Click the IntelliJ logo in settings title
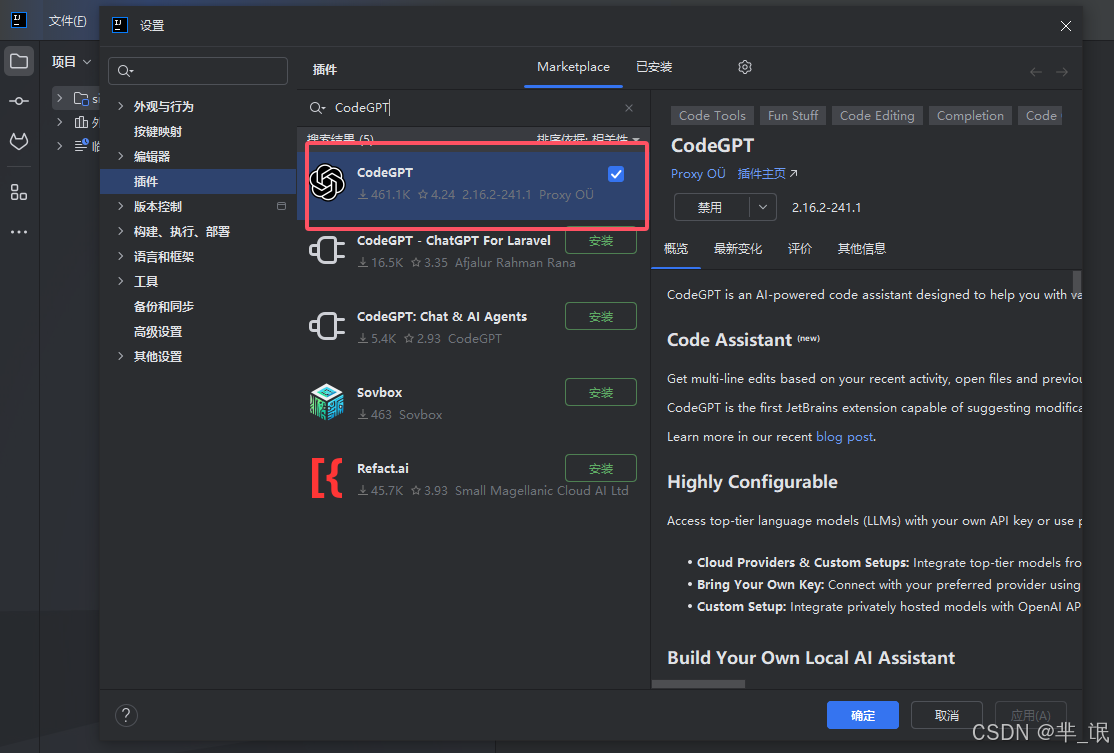This screenshot has height=753, width=1114. click(120, 26)
